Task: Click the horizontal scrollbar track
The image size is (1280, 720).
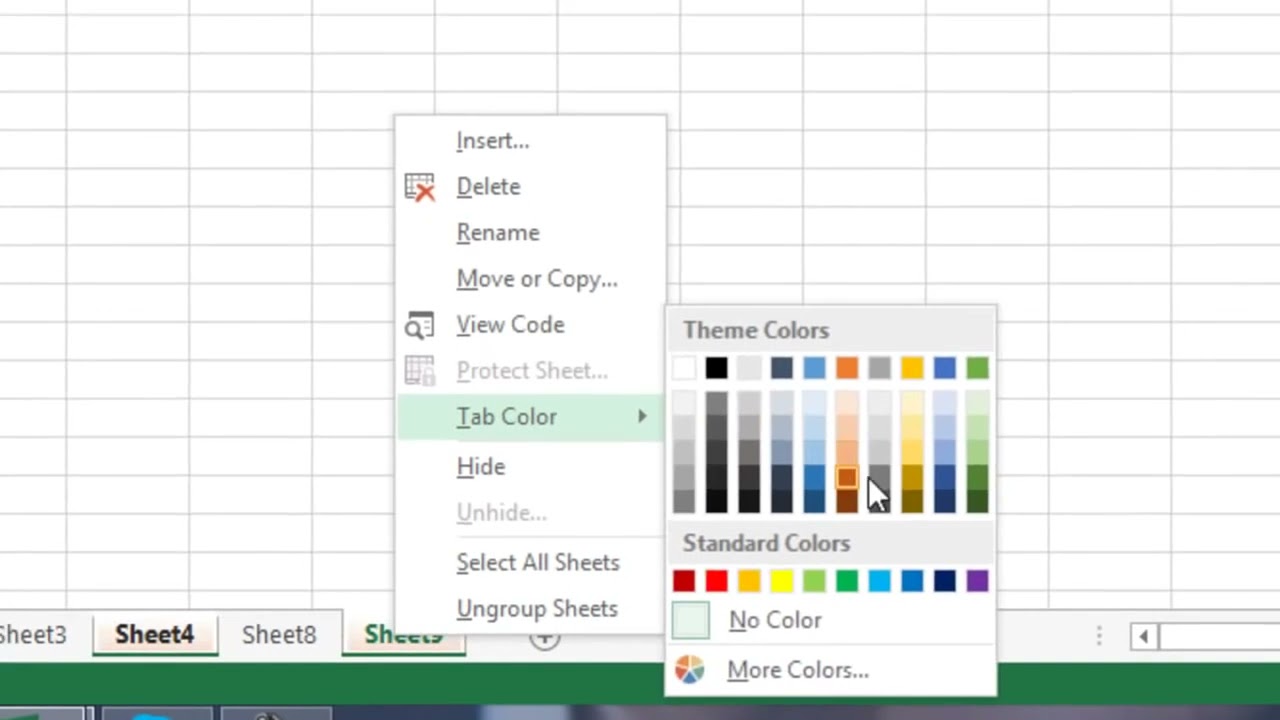Action: pos(1220,636)
